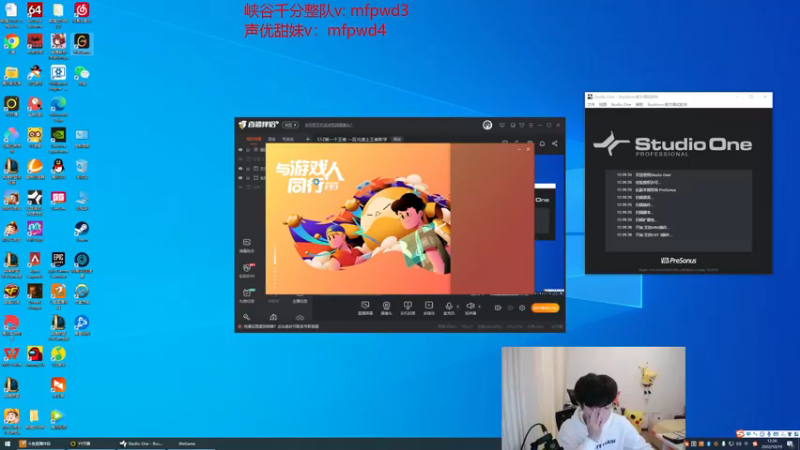Select the first scene tab in streaming app
This screenshot has height=450, width=800.
click(x=254, y=139)
